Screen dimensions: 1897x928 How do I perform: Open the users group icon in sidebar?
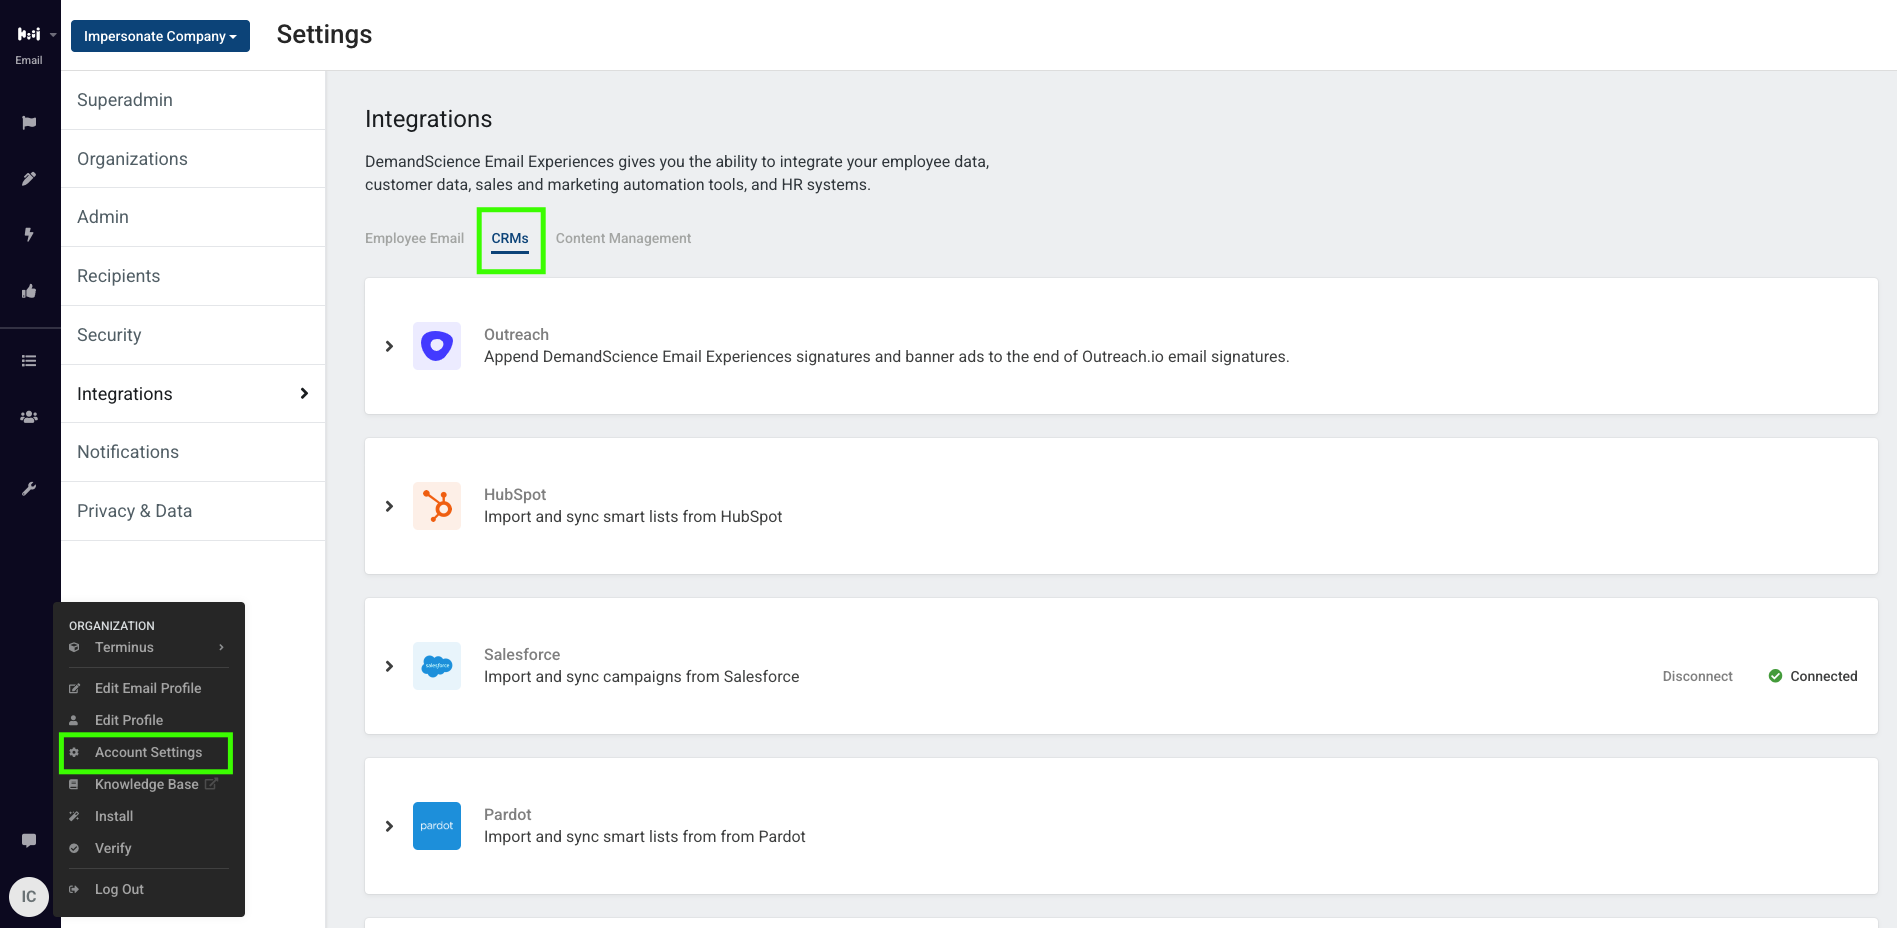[x=29, y=417]
